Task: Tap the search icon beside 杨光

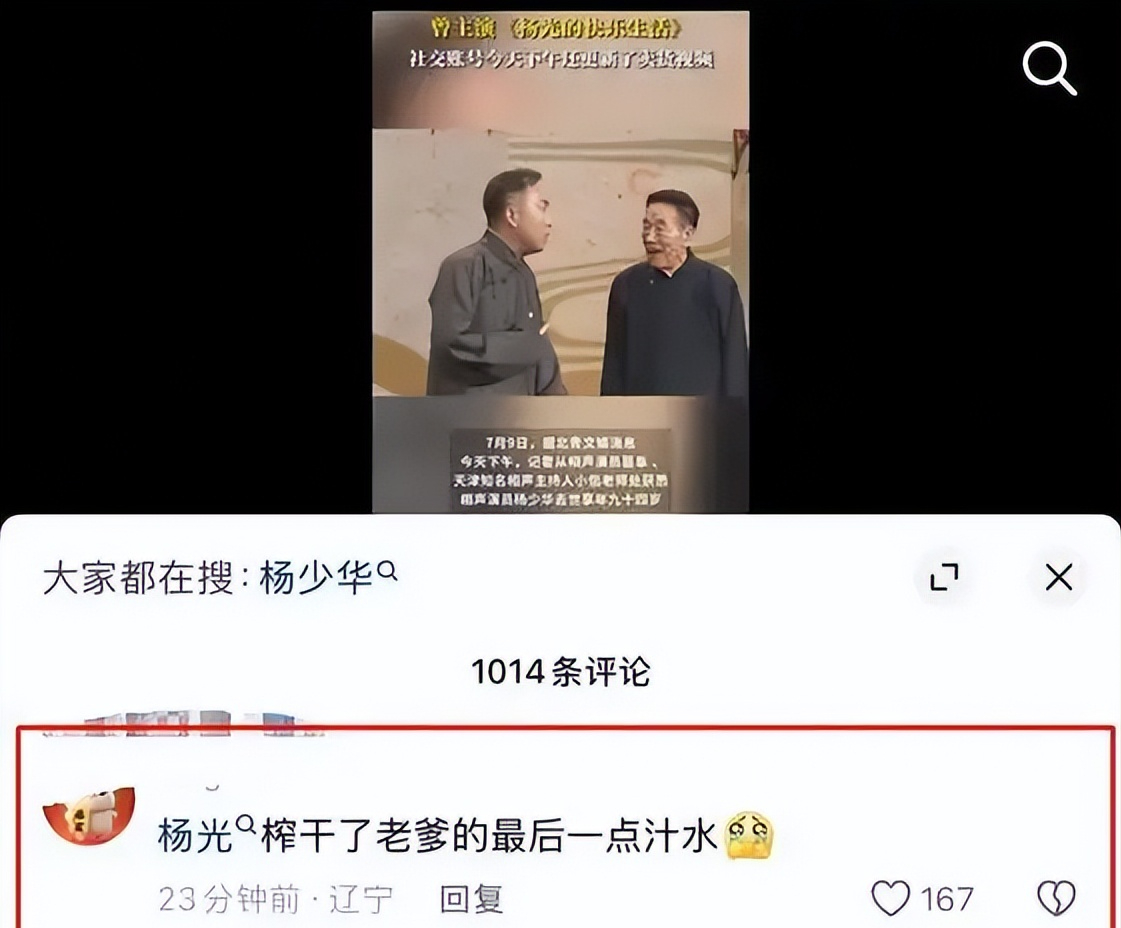Action: pos(245,825)
